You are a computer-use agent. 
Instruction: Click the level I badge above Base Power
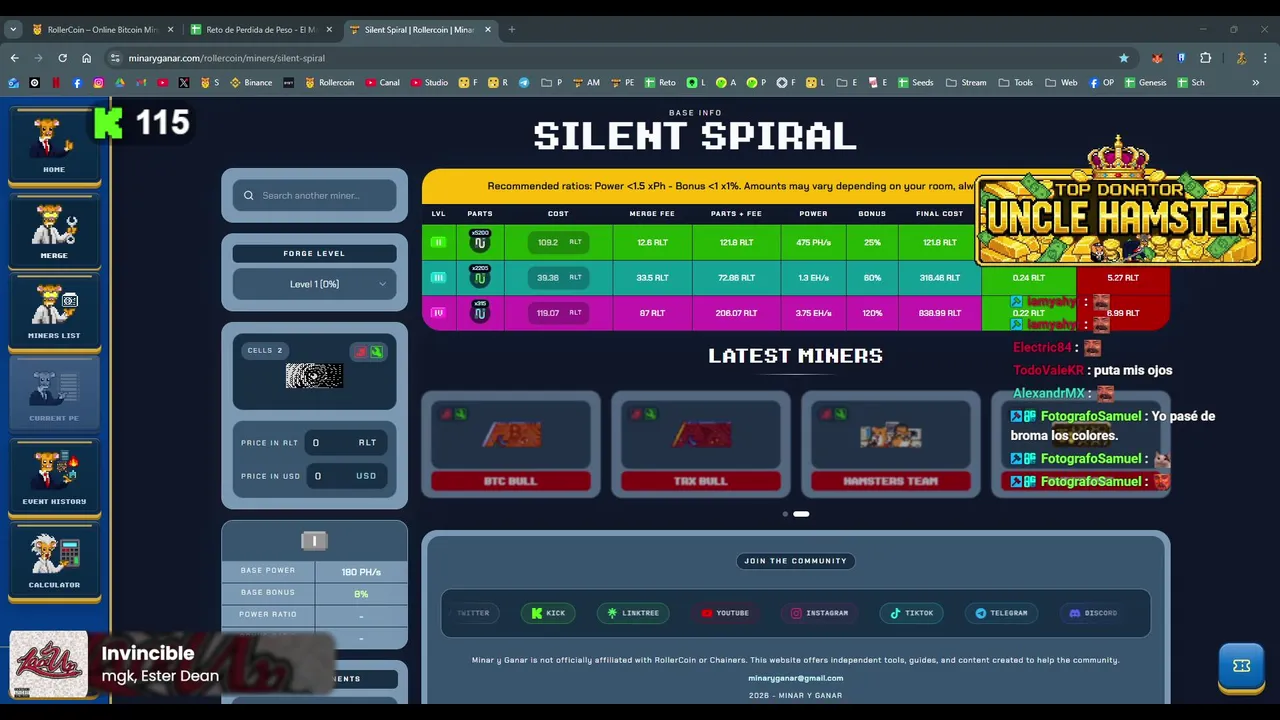click(x=314, y=541)
